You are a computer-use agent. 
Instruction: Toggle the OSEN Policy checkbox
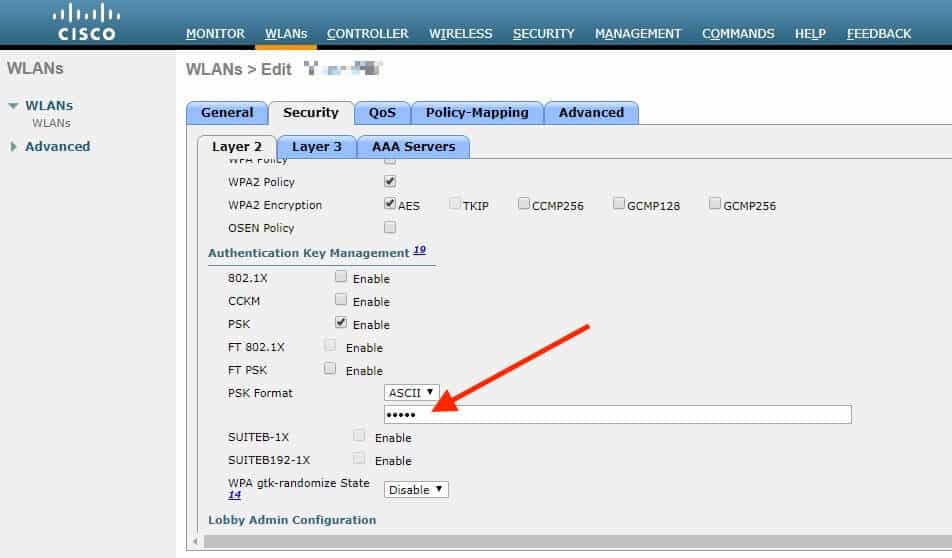[x=390, y=227]
